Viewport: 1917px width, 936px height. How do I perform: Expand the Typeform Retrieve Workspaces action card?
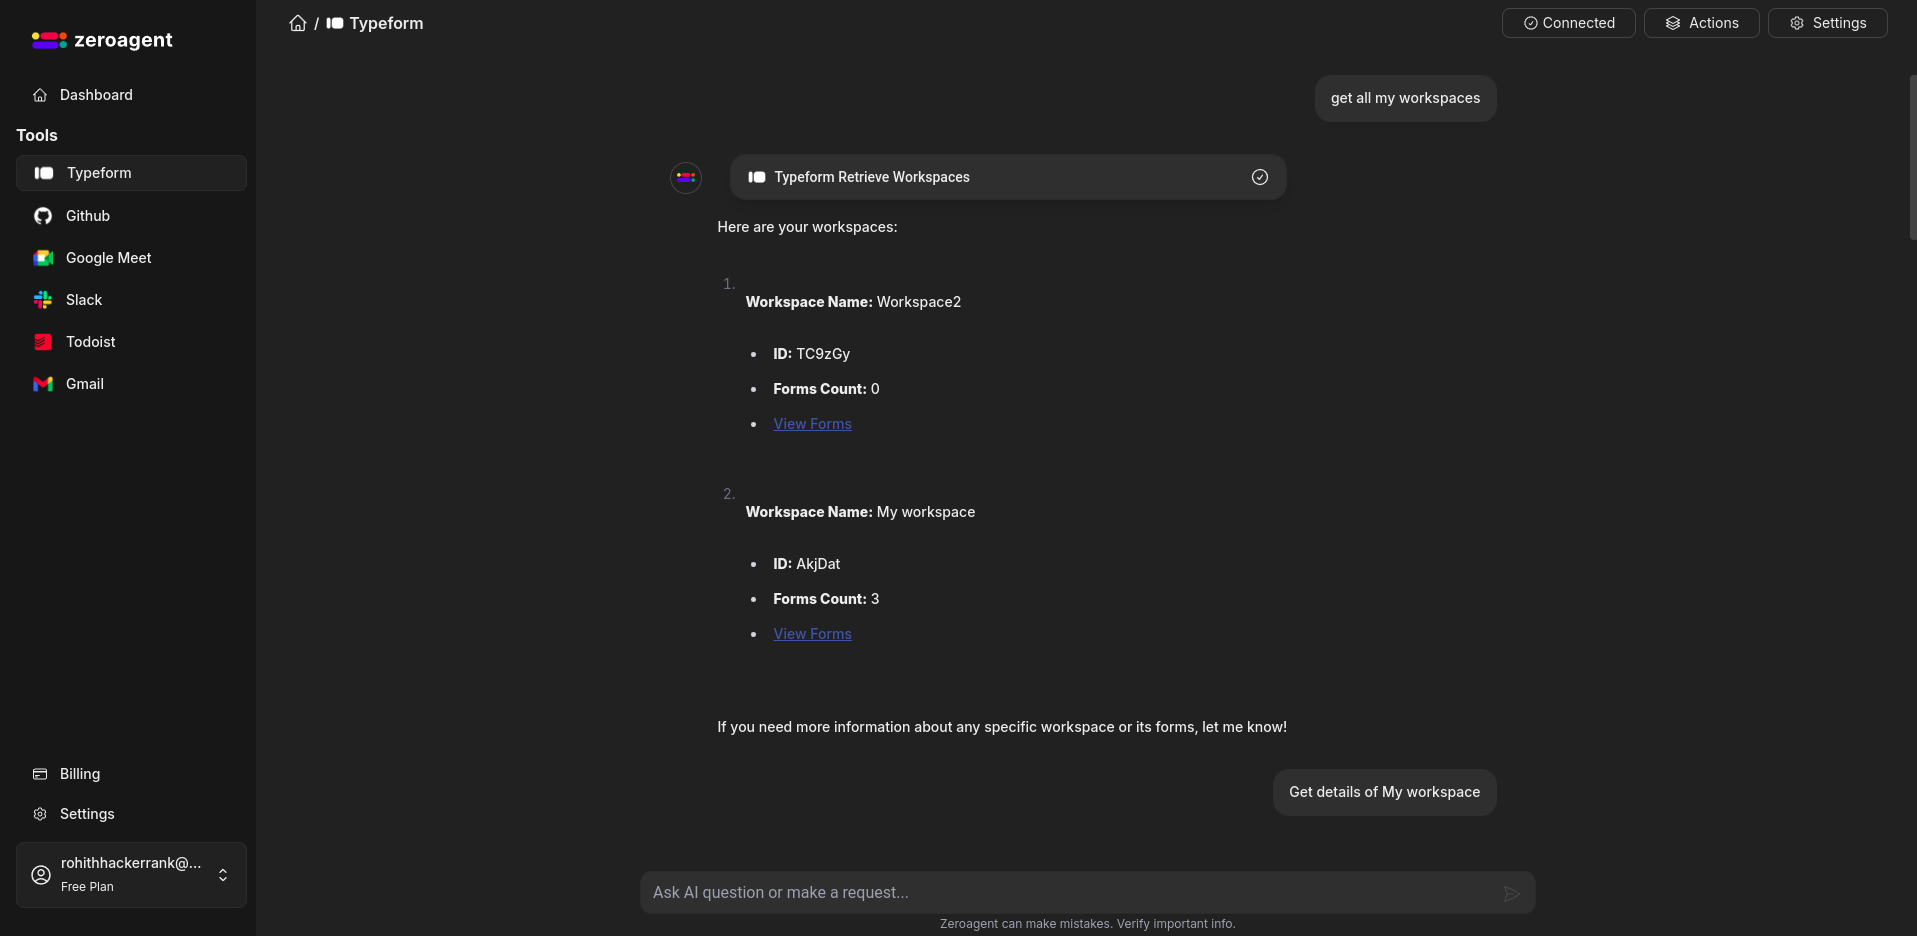pyautogui.click(x=1008, y=177)
